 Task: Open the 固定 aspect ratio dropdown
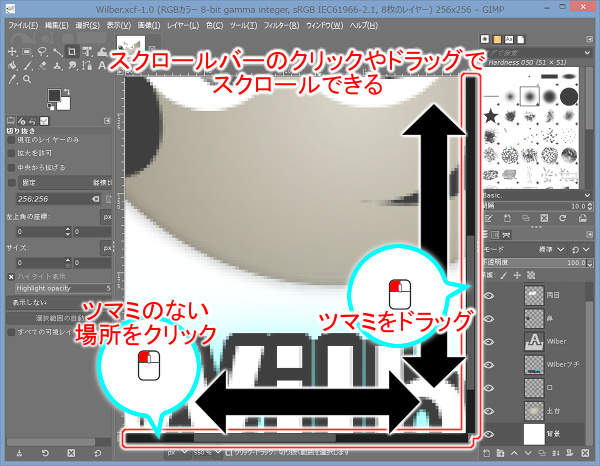point(65,182)
